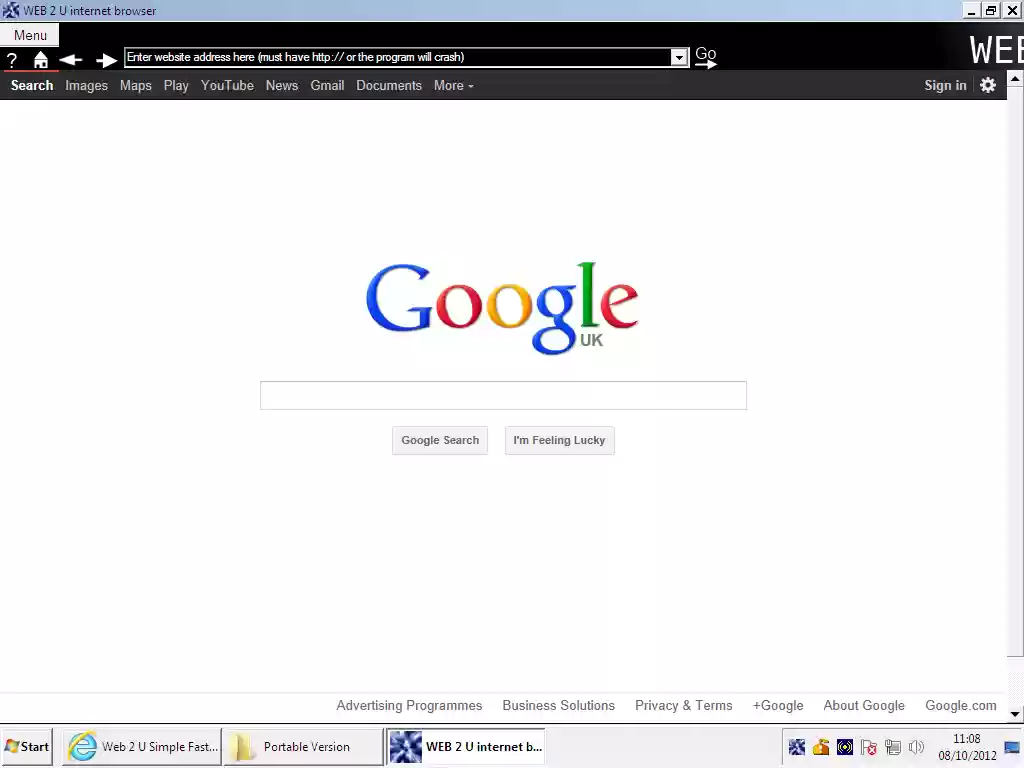
Task: Open the browser home page icon
Action: pyautogui.click(x=40, y=59)
